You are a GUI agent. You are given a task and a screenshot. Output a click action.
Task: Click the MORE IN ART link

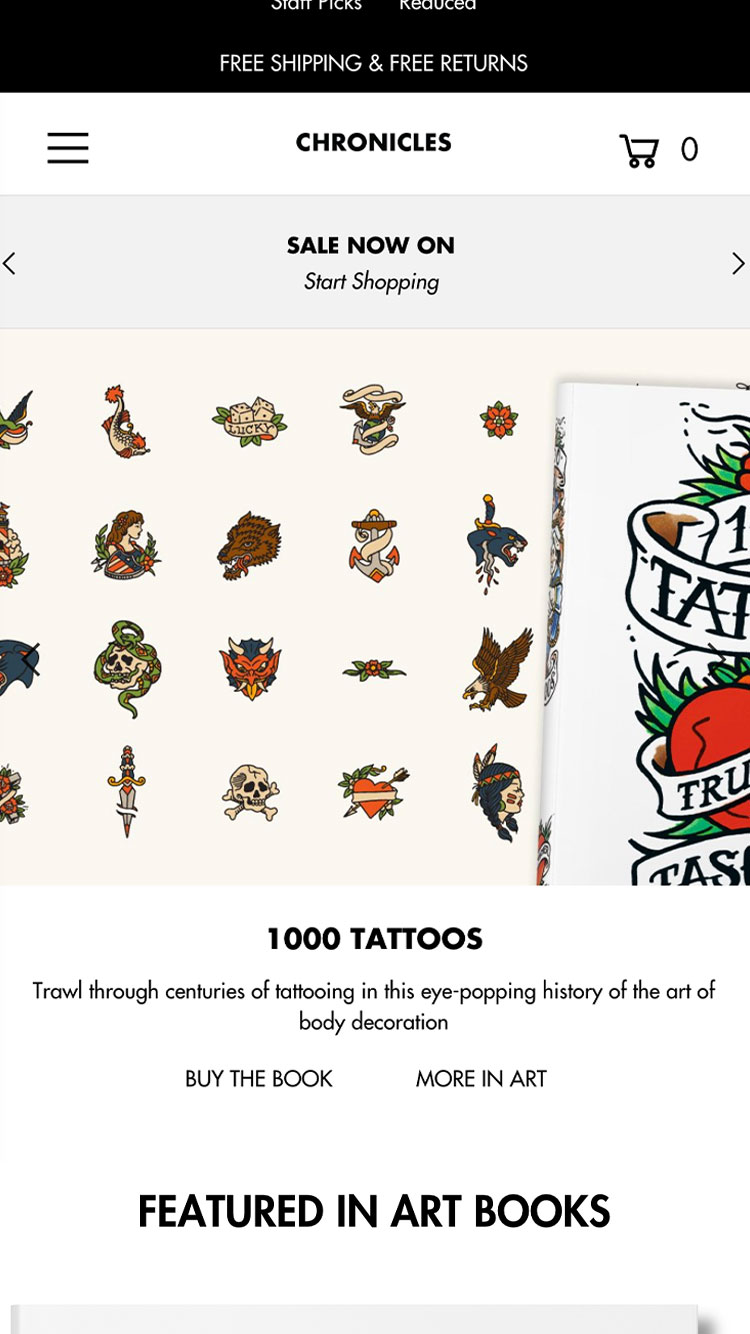point(481,1078)
